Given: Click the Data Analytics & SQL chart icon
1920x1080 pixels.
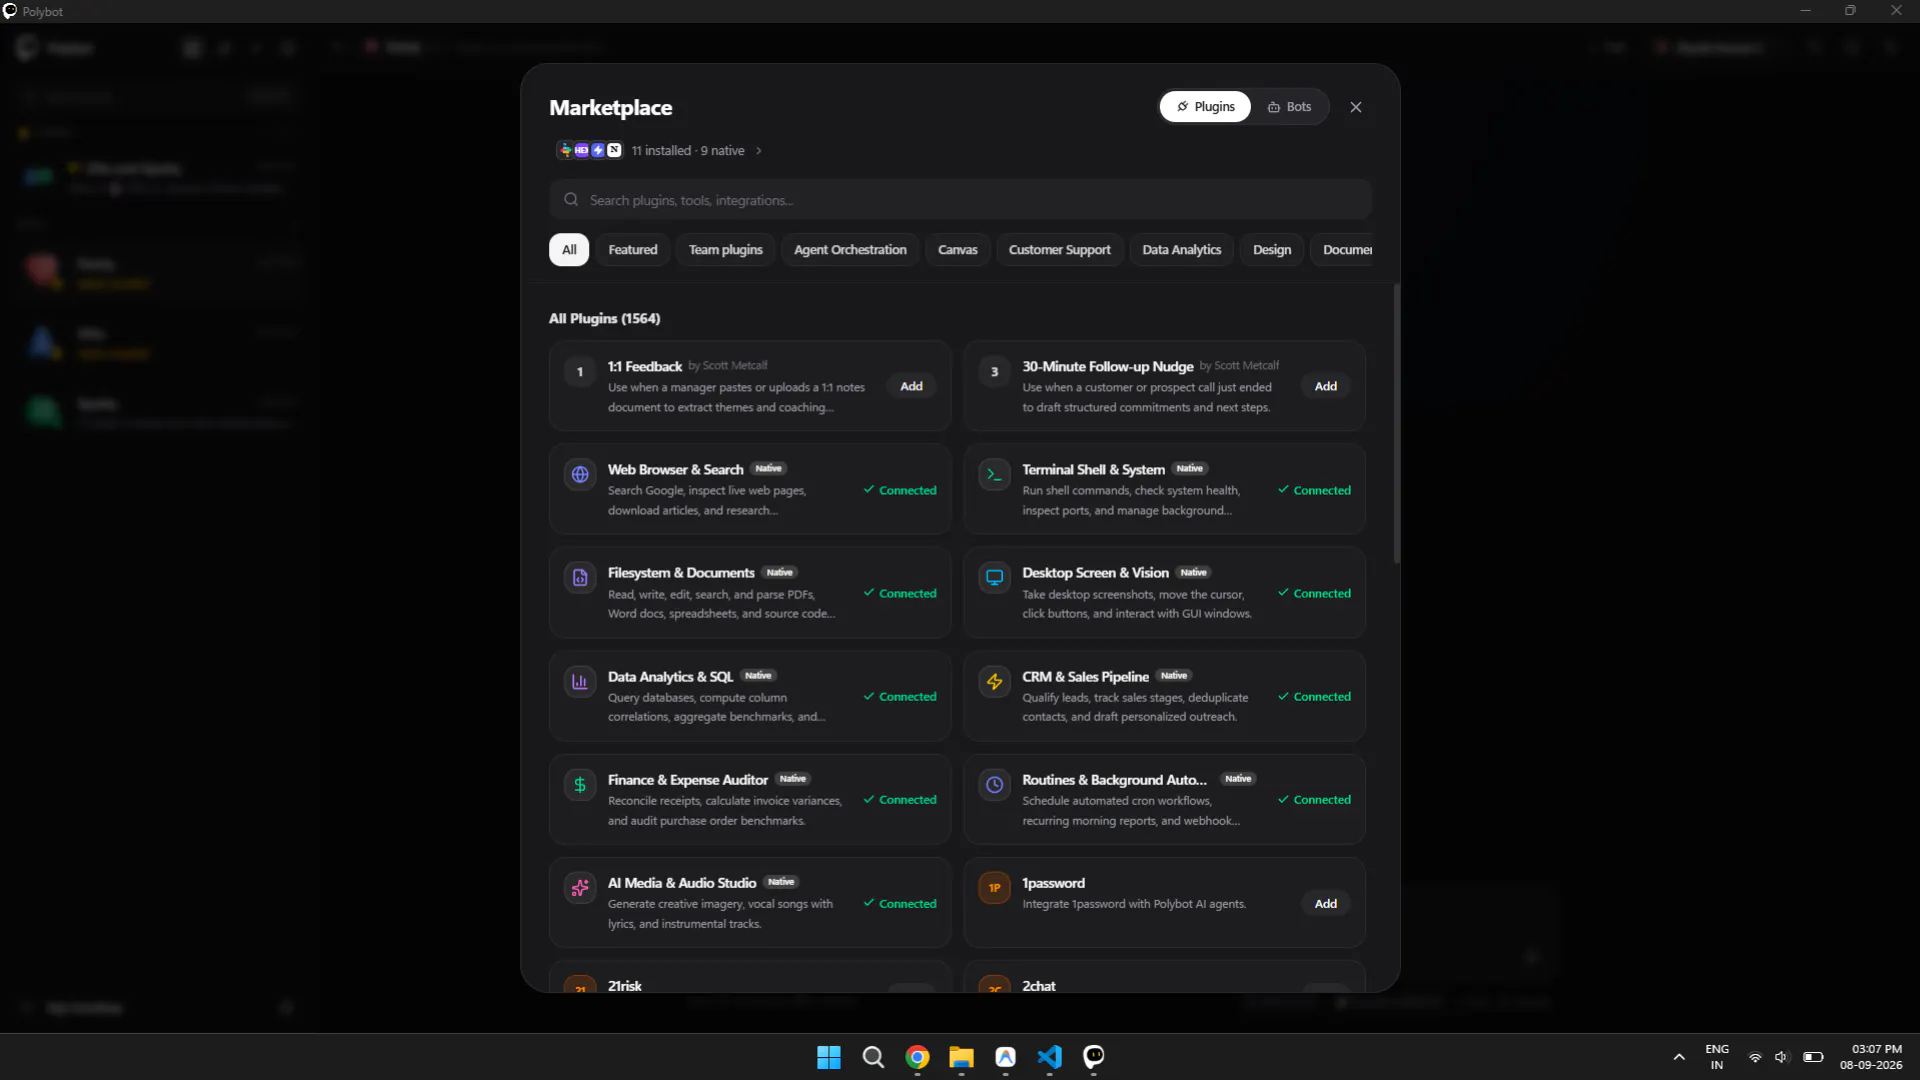Looking at the screenshot, I should [580, 681].
